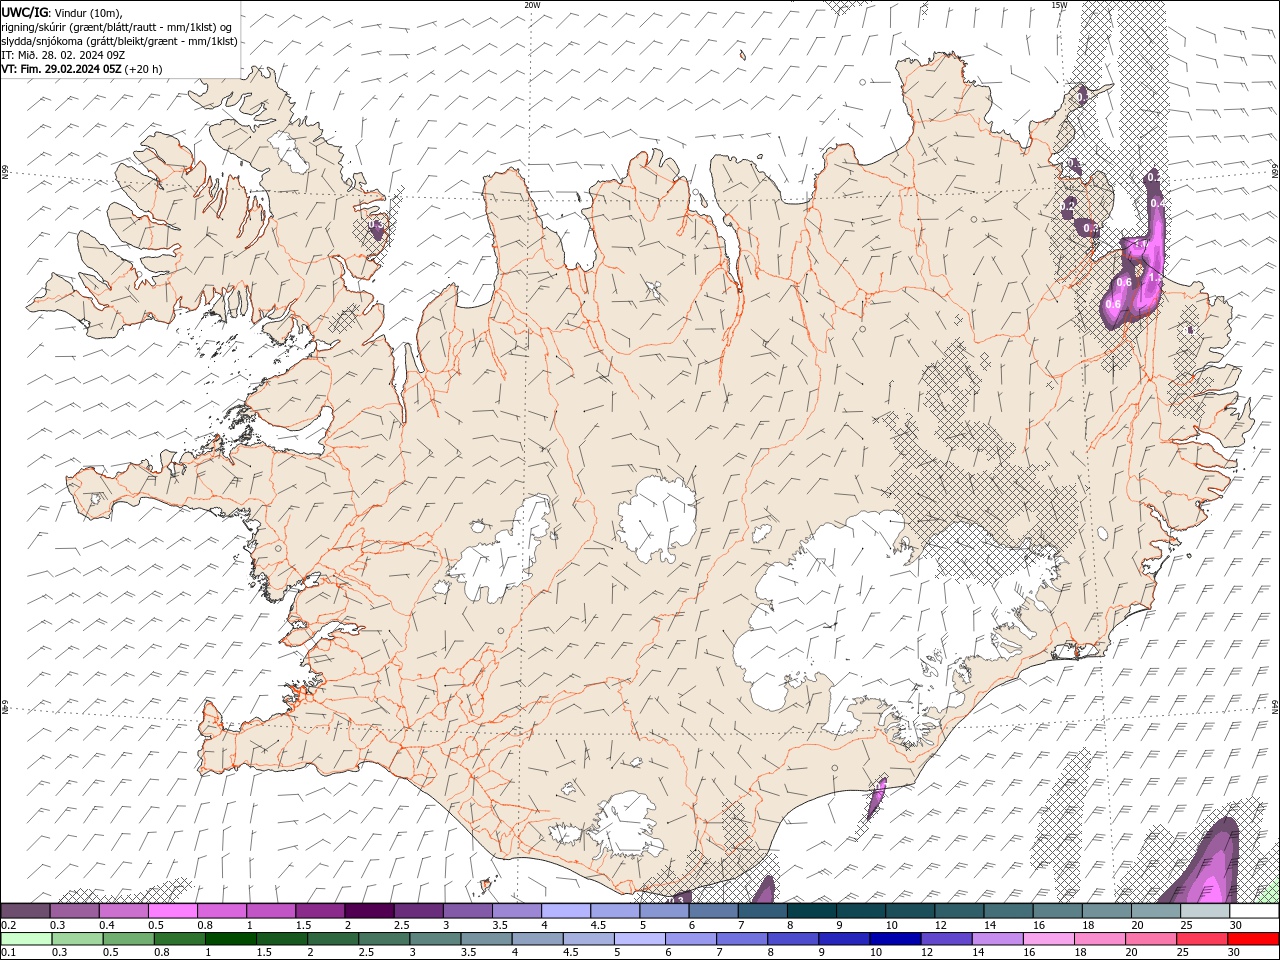The height and width of the screenshot is (960, 1280).
Task: Click lower legend swatch between 9 and 10
Action: coord(845,939)
